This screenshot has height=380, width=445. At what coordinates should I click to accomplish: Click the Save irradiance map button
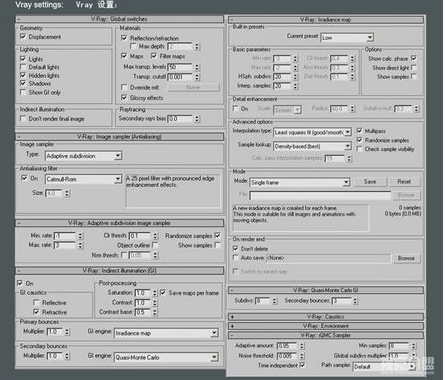pos(370,182)
